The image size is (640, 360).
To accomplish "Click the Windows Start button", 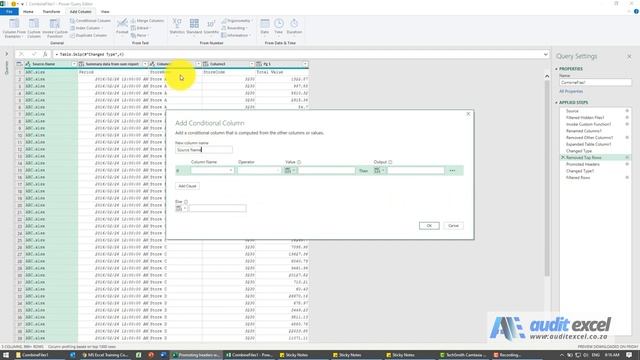I will 6,355.
